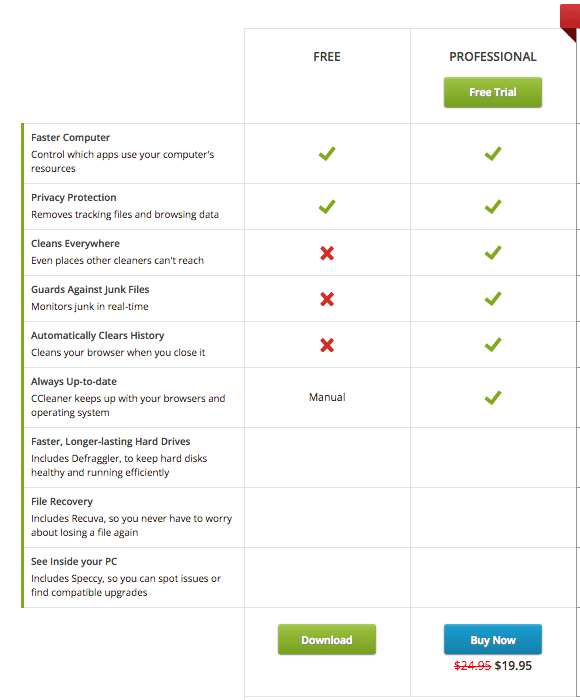Viewport: 580px width, 700px height.
Task: Click the File Recovery feature title
Action: [62, 502]
